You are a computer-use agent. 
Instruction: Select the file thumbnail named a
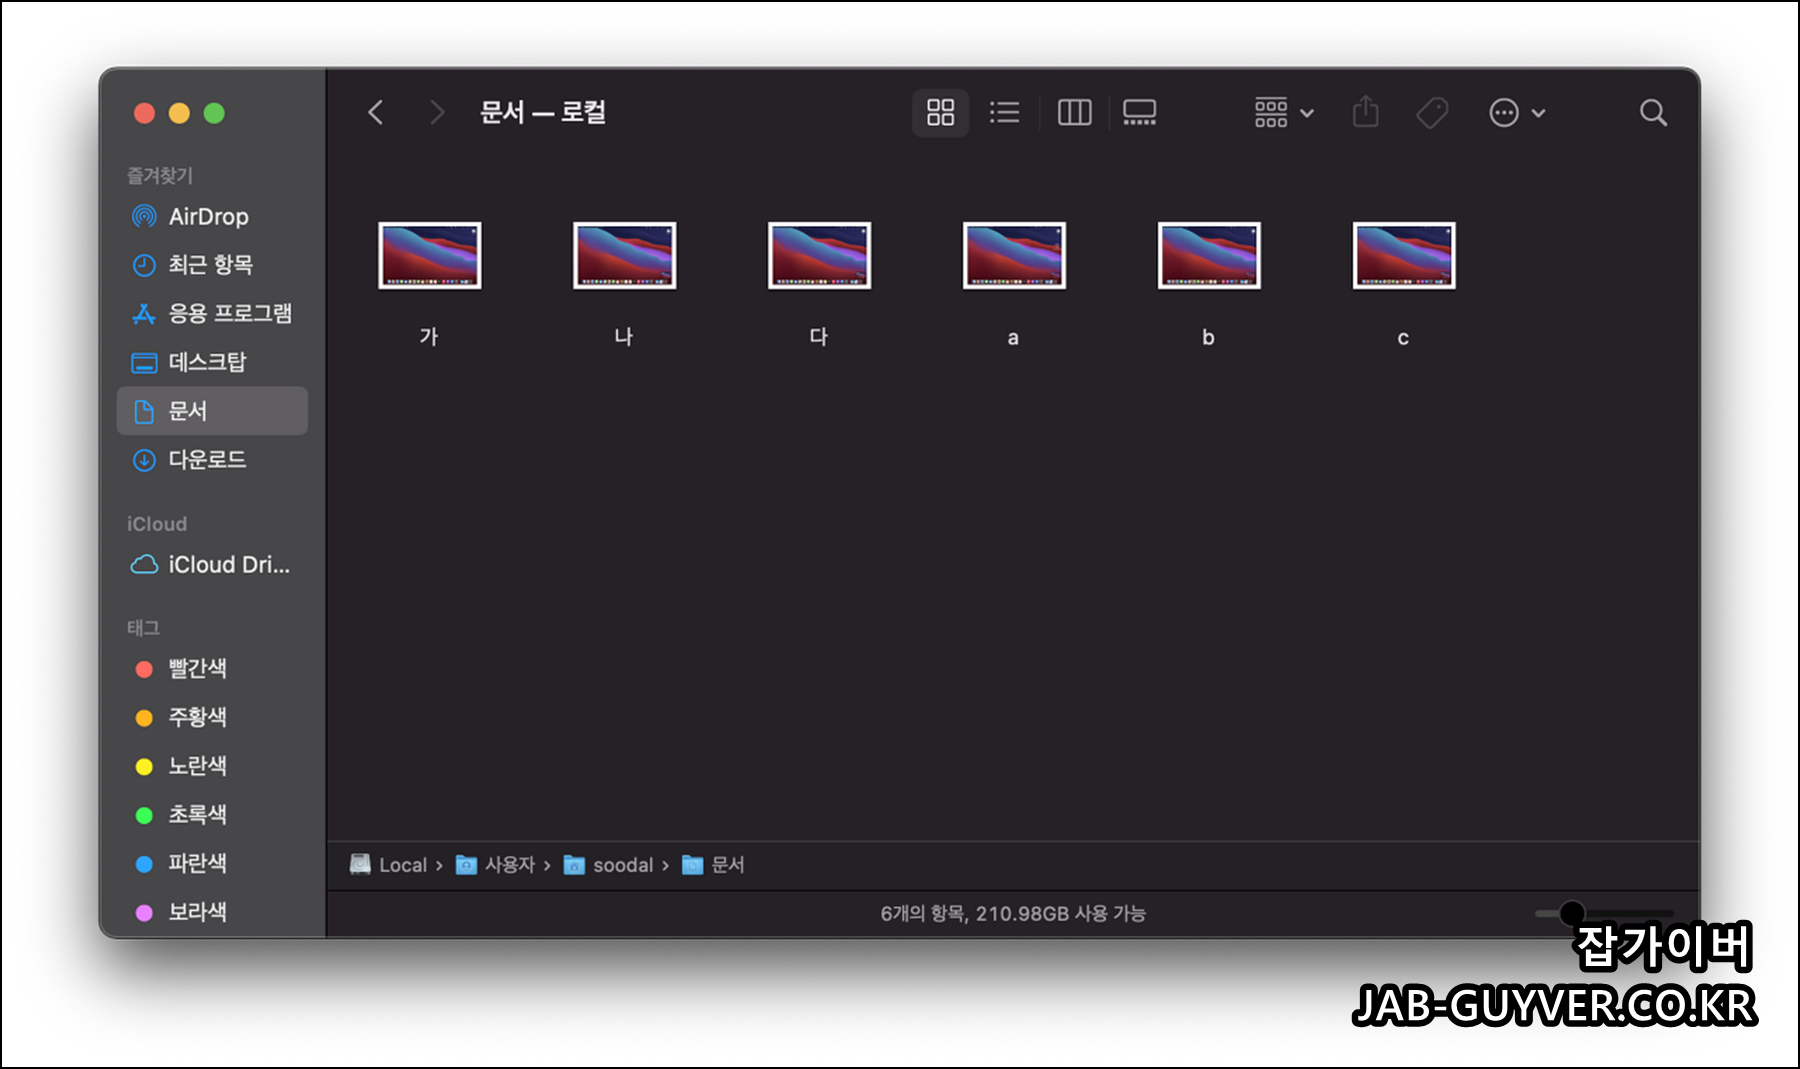click(x=1014, y=255)
